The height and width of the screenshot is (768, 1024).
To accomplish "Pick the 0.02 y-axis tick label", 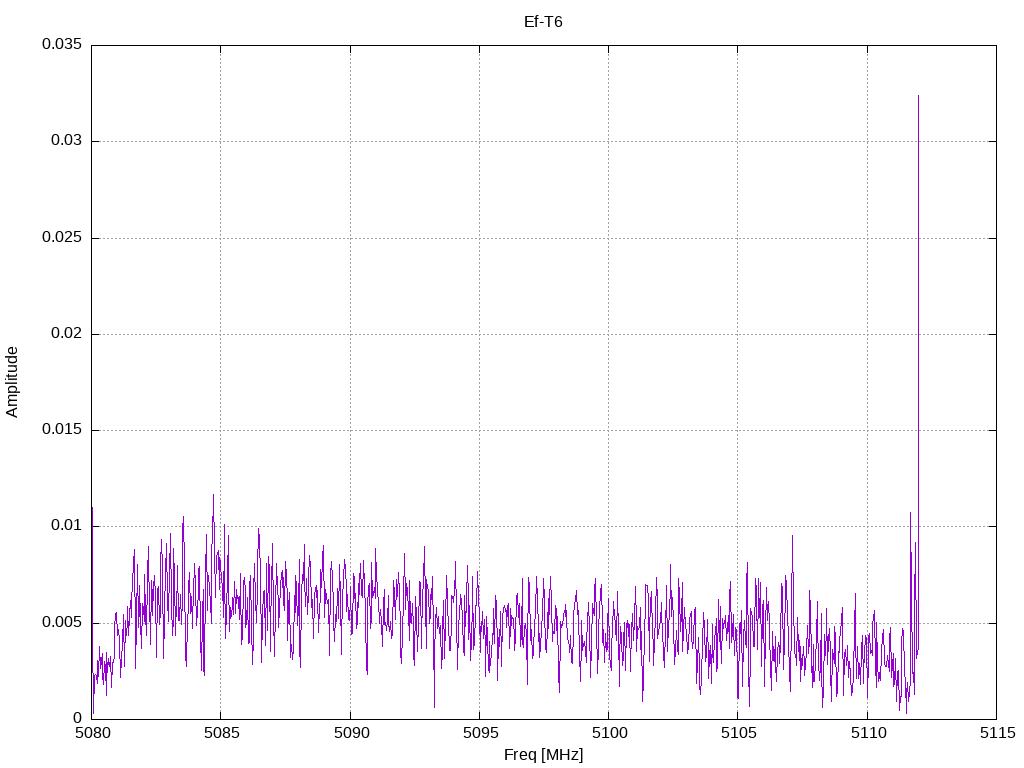I will coord(65,334).
